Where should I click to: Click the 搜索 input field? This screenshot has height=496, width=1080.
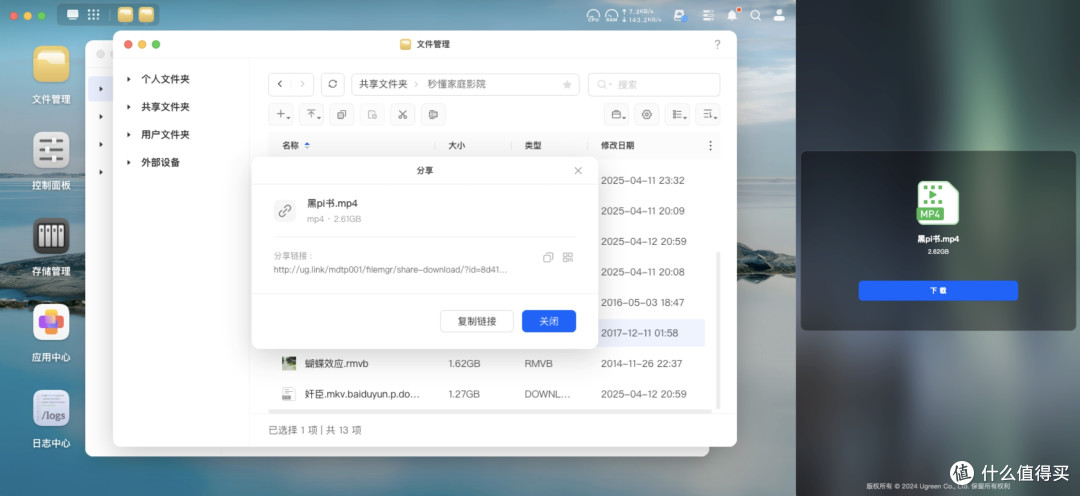[x=654, y=84]
